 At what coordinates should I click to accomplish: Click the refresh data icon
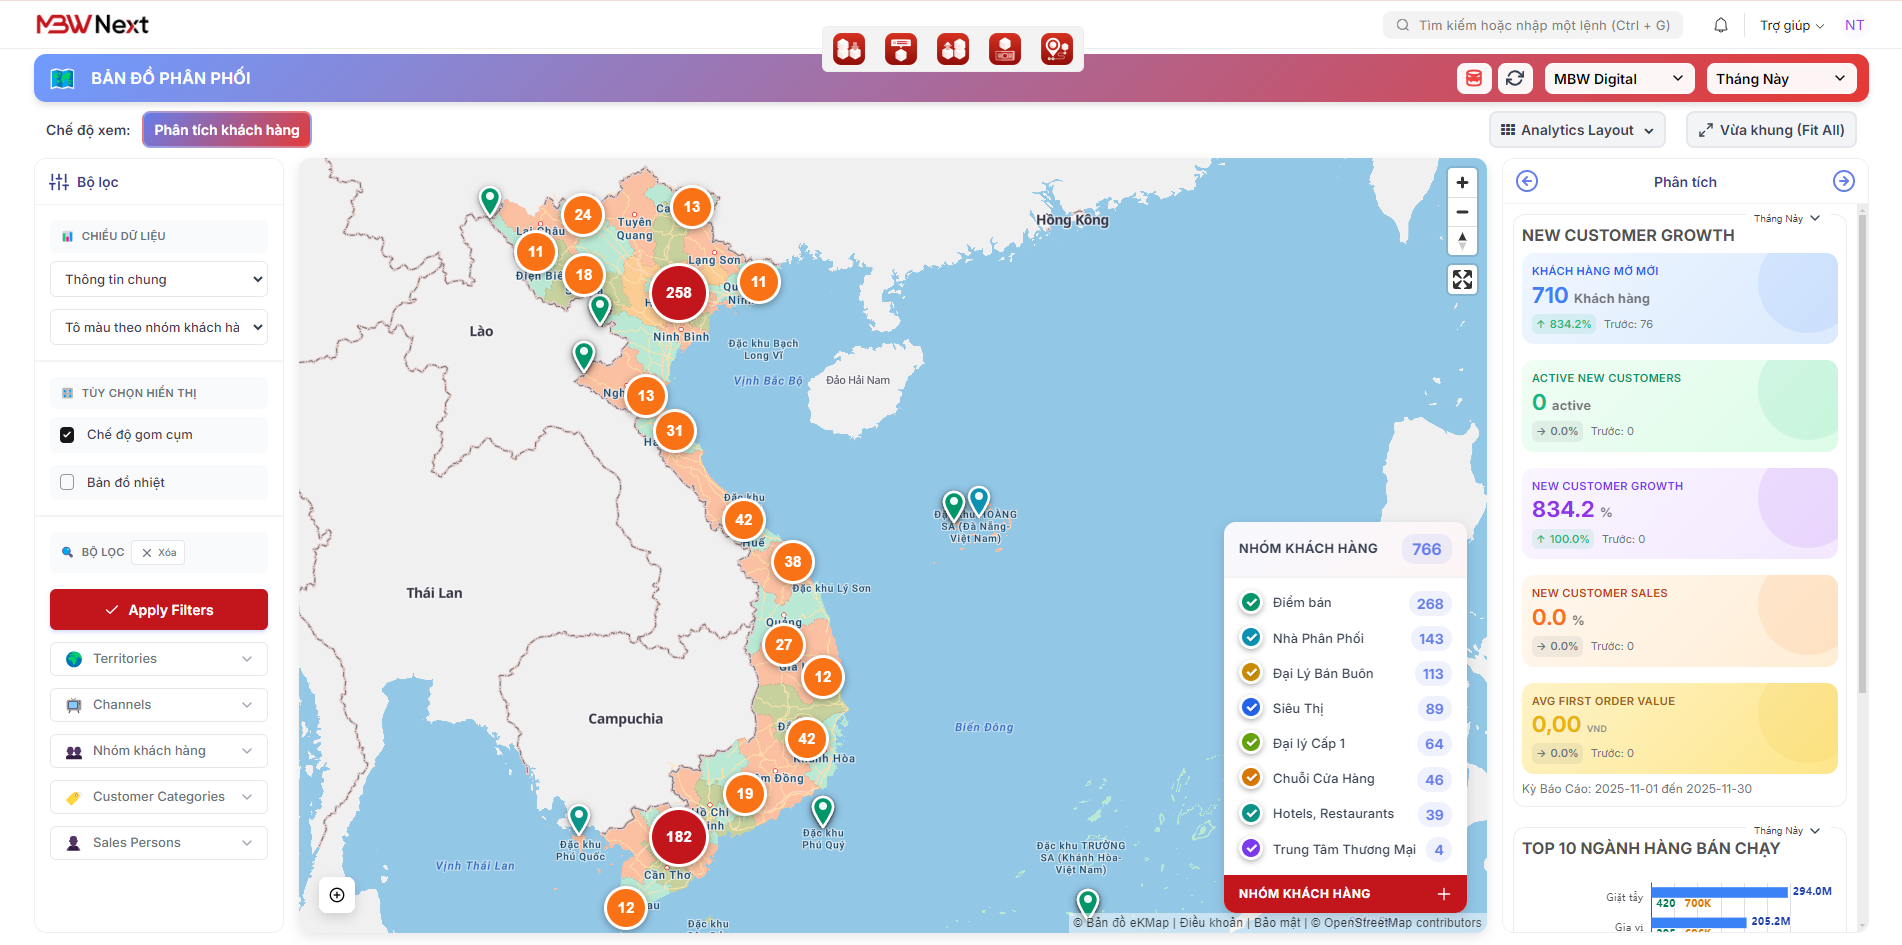coord(1515,78)
